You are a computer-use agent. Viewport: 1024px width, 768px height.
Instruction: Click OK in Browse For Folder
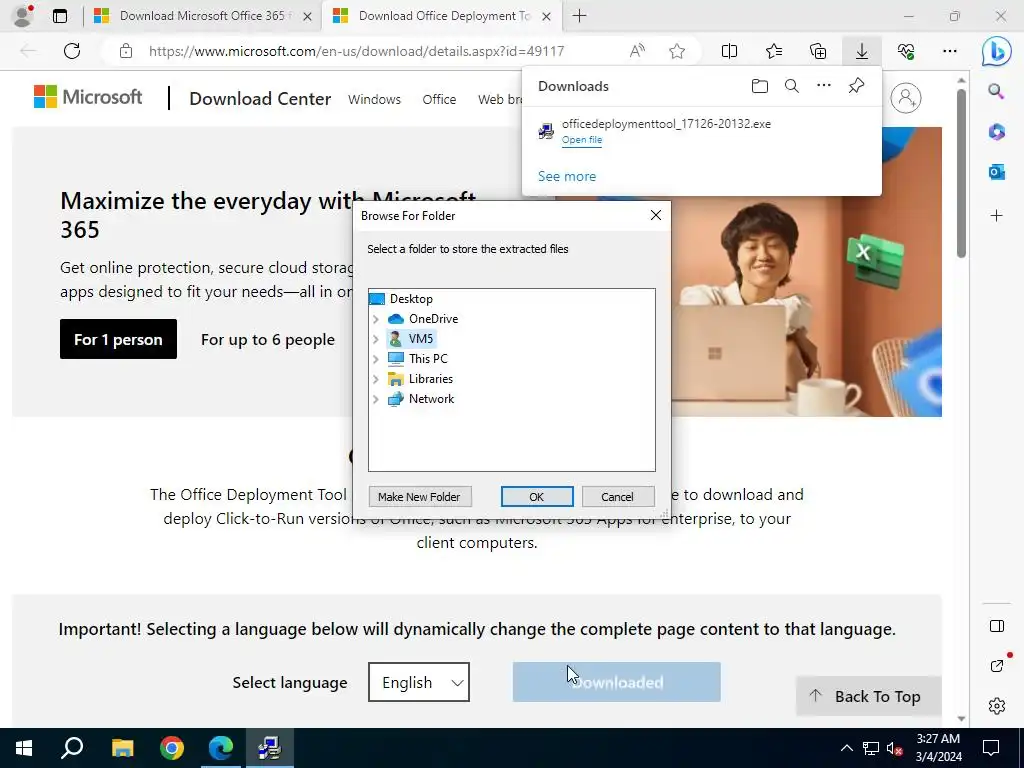point(537,496)
